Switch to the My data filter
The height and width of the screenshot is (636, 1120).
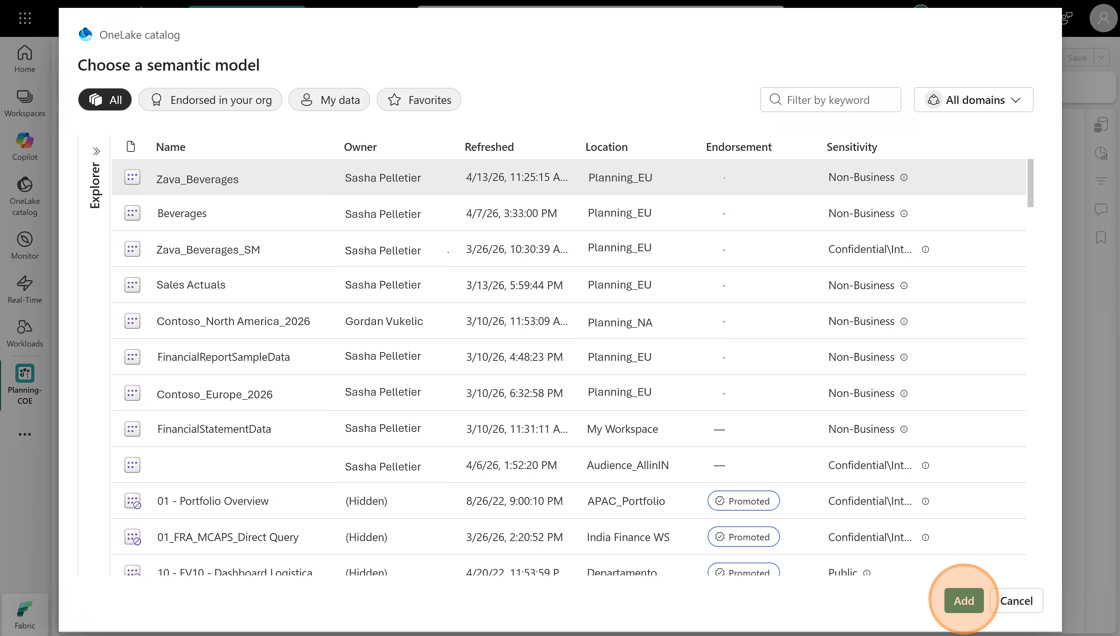[x=329, y=100]
